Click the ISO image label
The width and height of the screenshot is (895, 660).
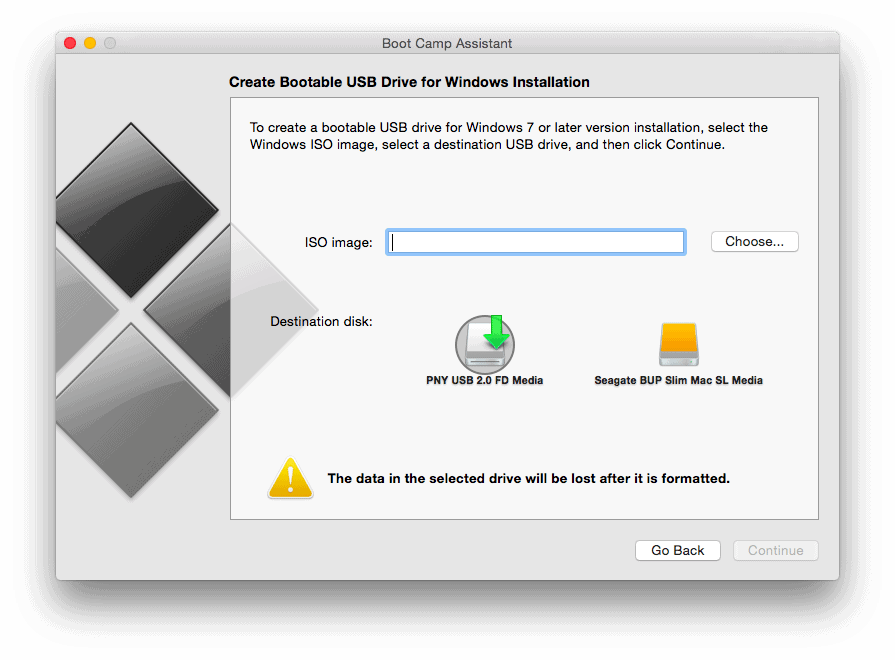point(338,241)
